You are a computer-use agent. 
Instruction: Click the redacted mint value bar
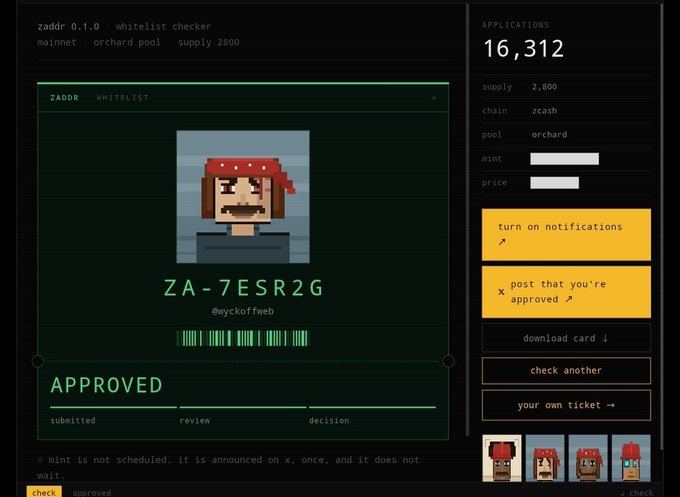point(564,159)
